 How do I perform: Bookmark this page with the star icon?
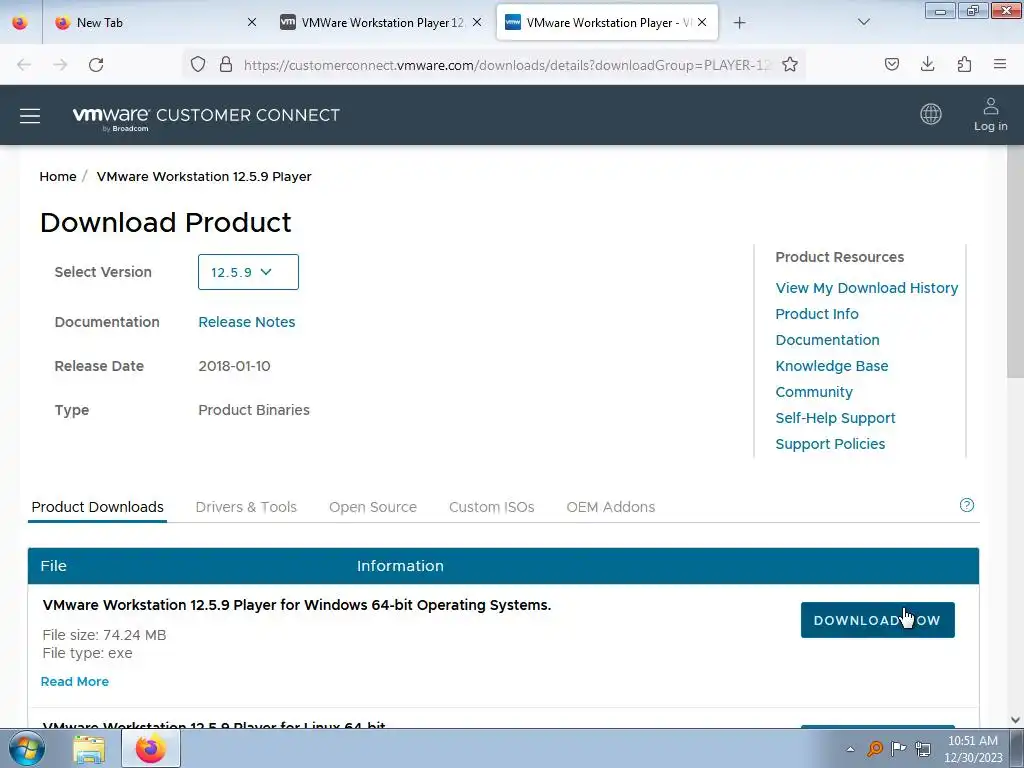[x=790, y=64]
